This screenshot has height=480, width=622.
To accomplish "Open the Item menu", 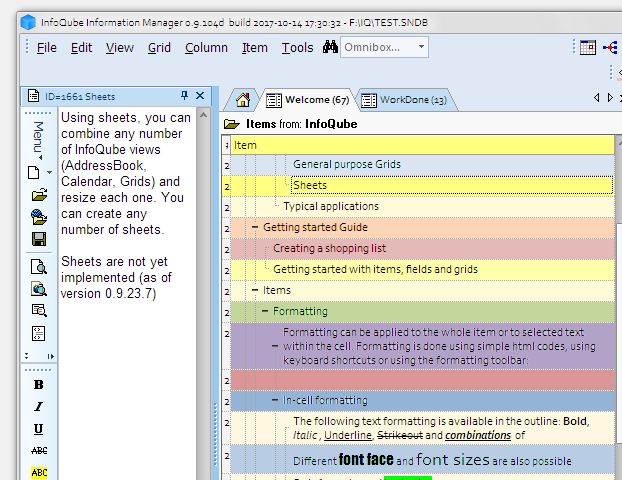I will pos(255,48).
